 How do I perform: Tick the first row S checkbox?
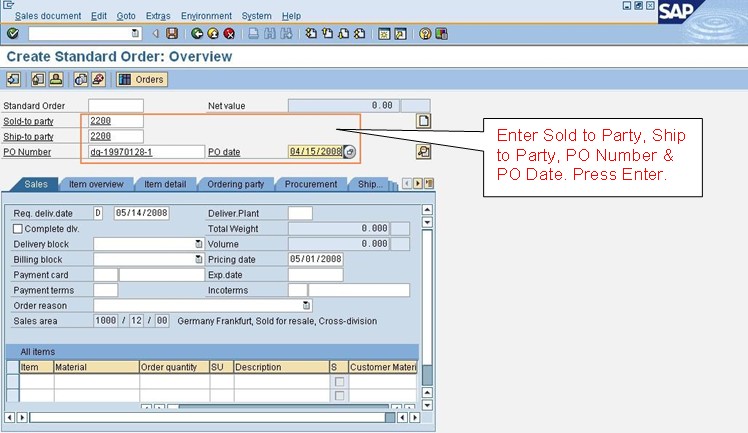[x=340, y=382]
